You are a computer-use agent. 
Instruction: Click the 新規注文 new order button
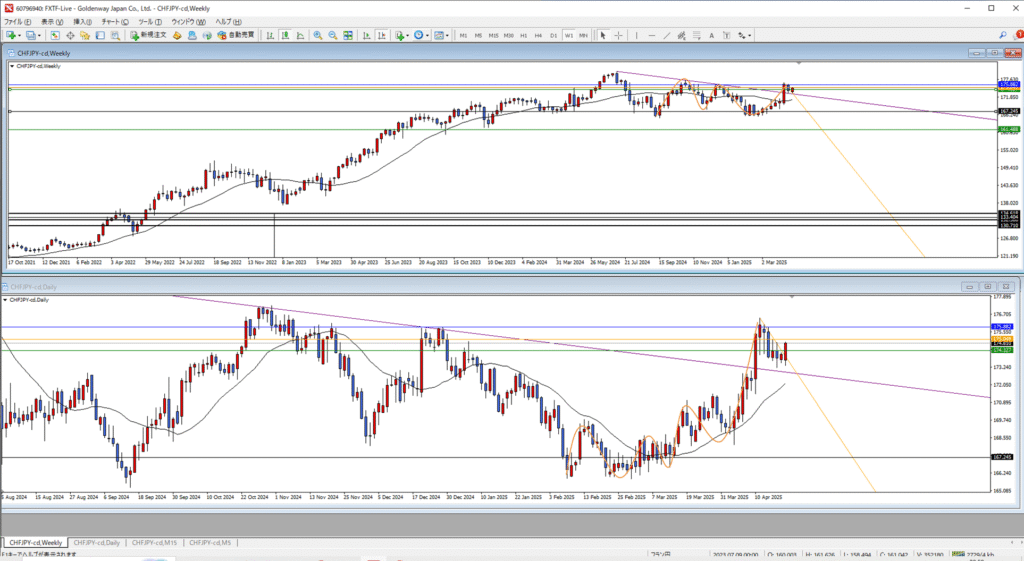tap(148, 35)
